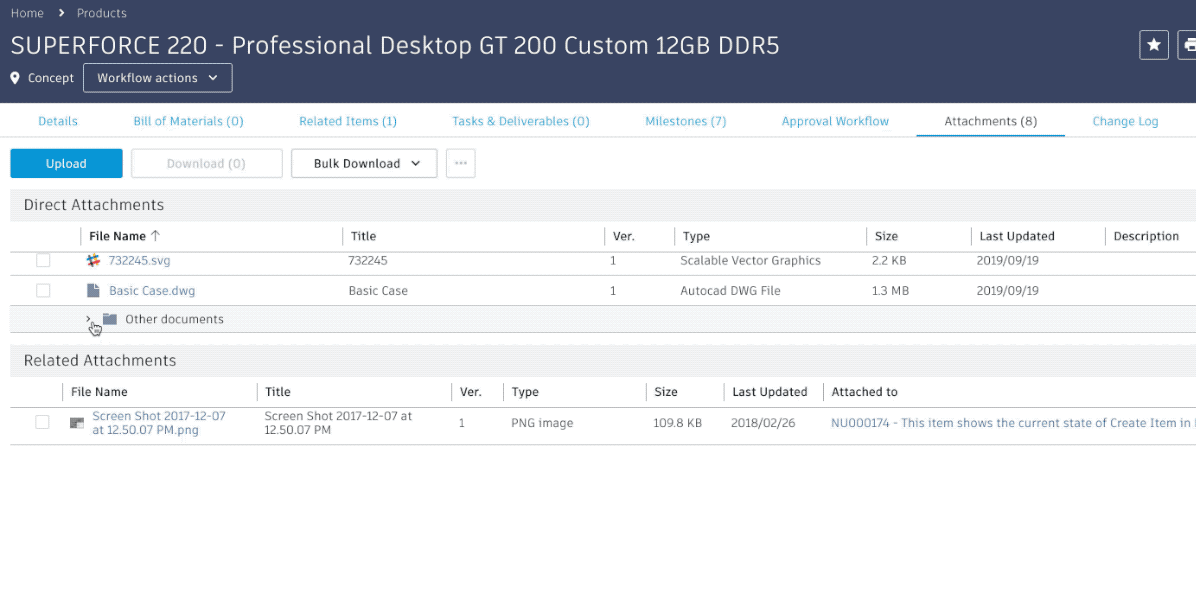Image resolution: width=1196 pixels, height=600 pixels.
Task: Click the Basic Case.dwg document icon
Action: 93,291
